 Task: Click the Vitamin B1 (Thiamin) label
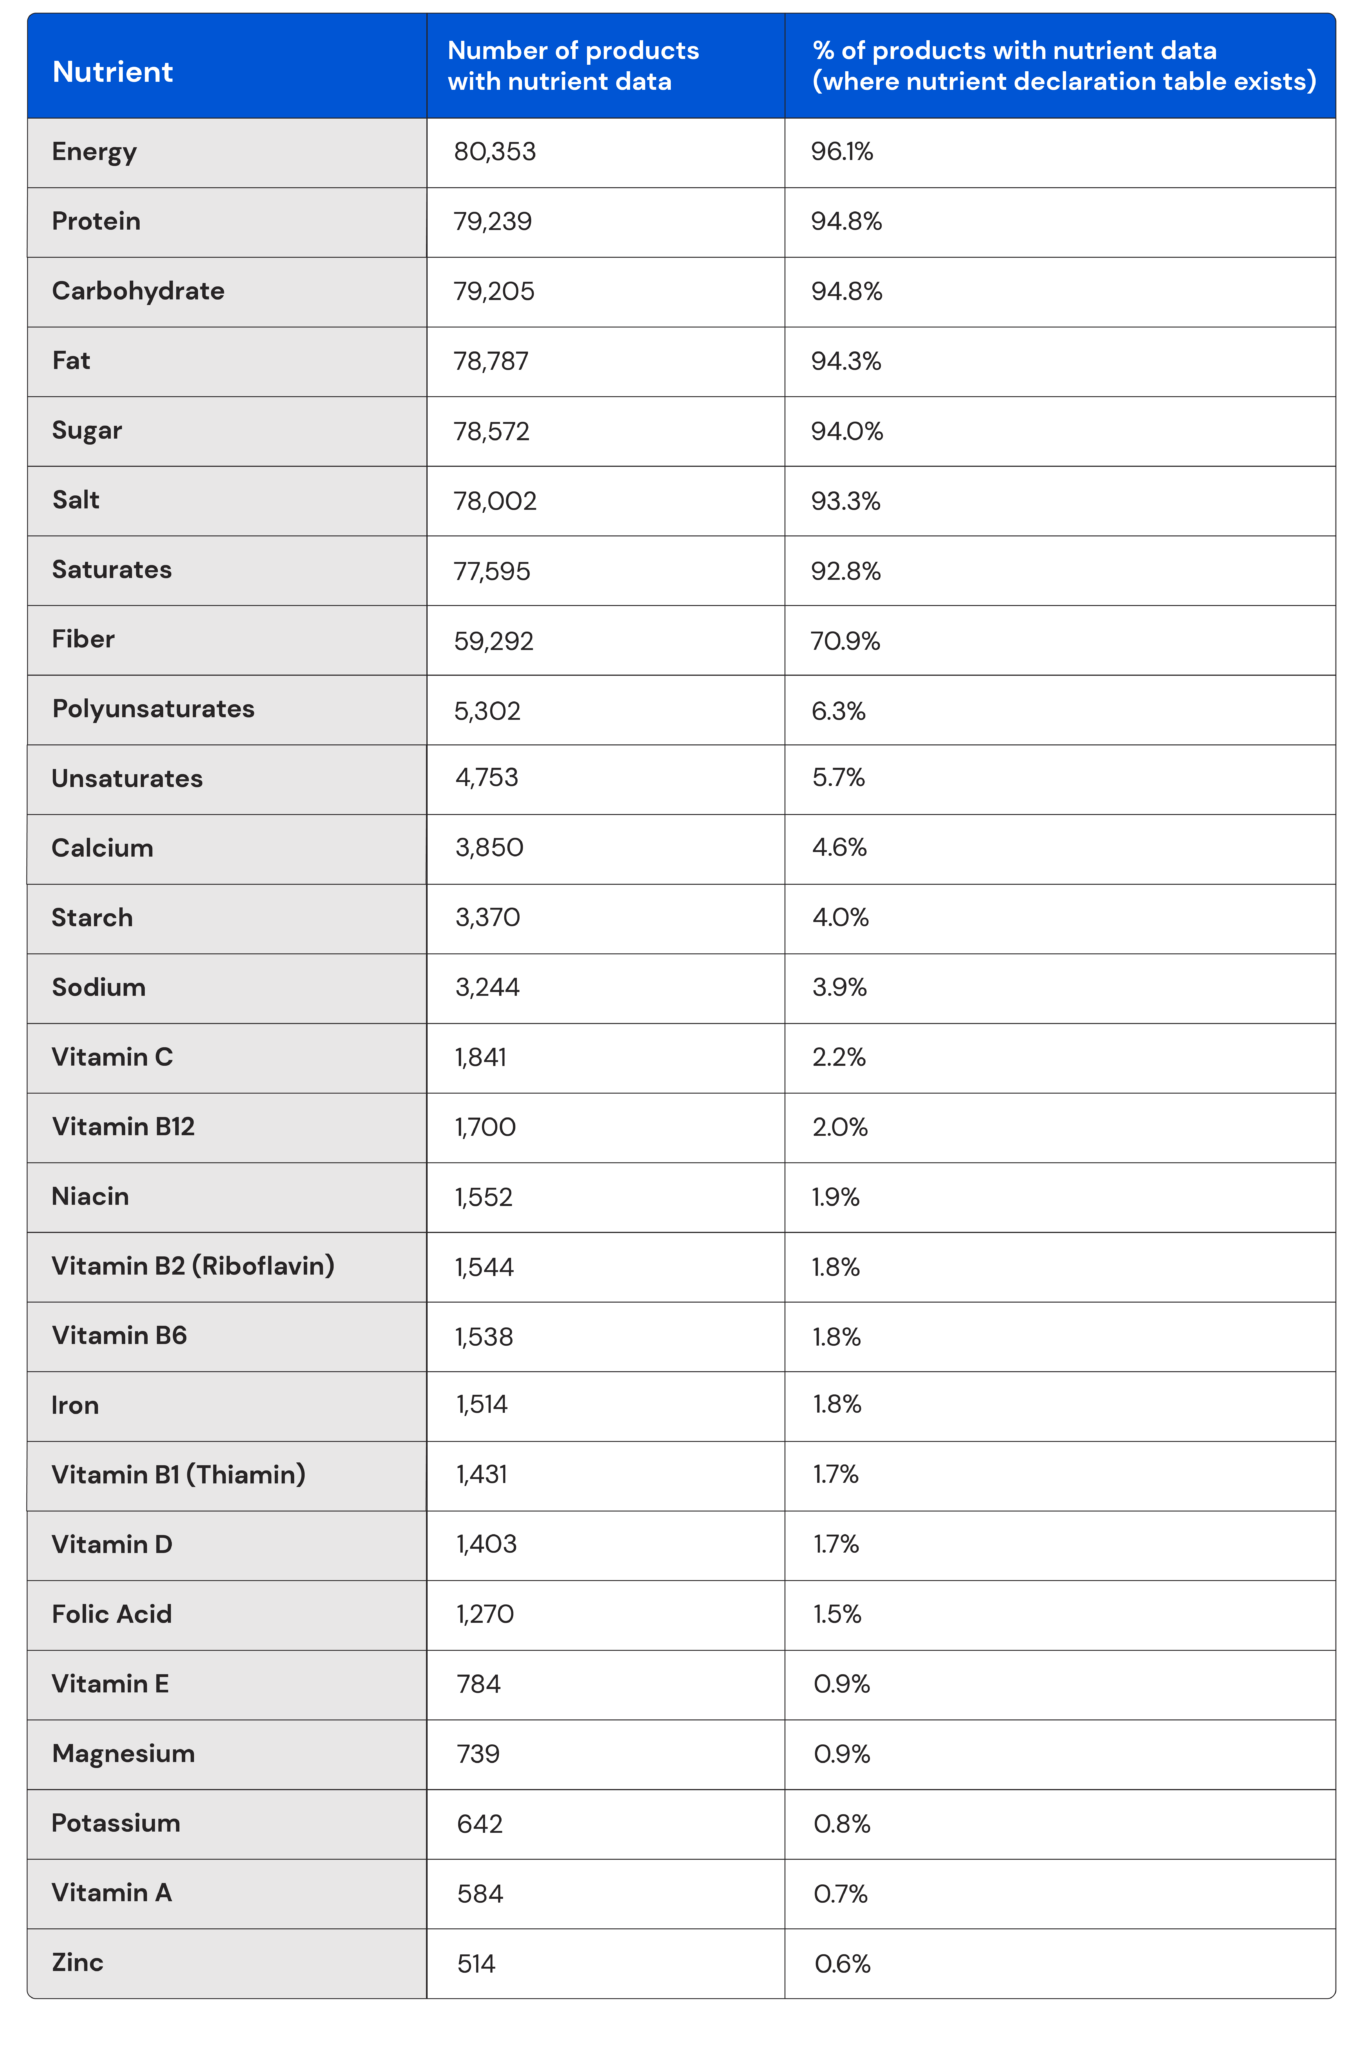[178, 1475]
